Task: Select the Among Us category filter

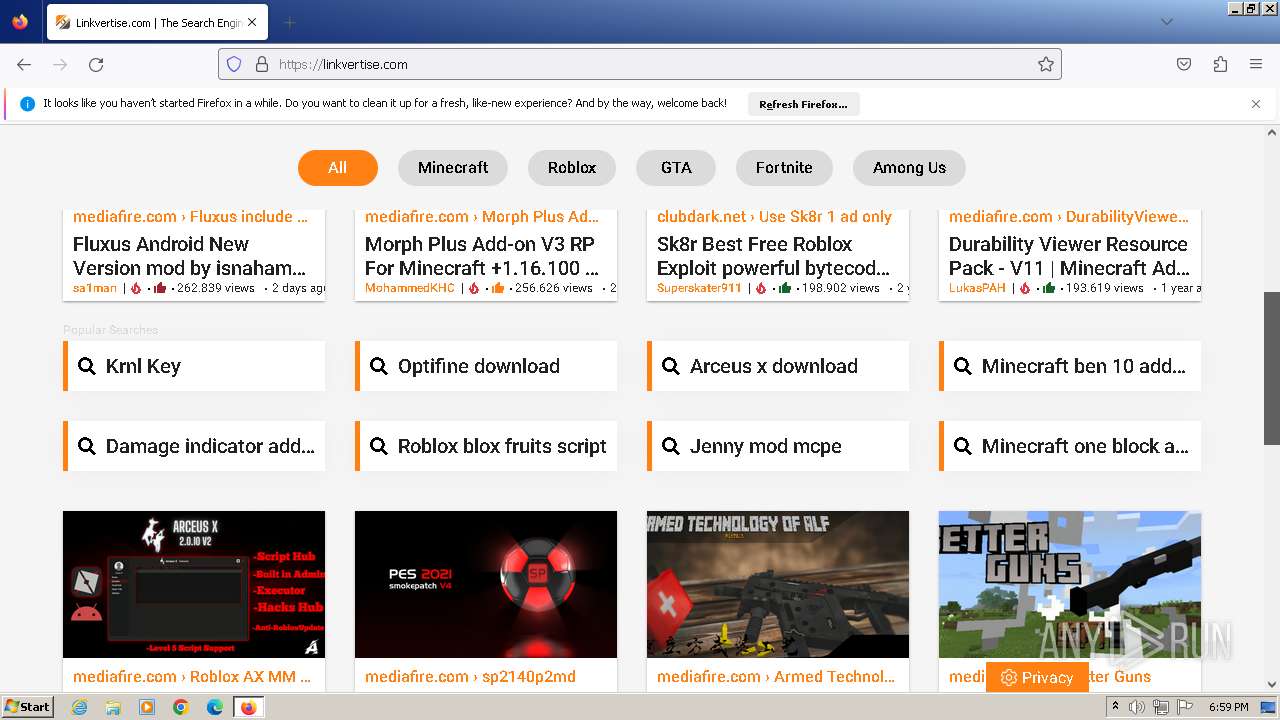Action: (909, 168)
